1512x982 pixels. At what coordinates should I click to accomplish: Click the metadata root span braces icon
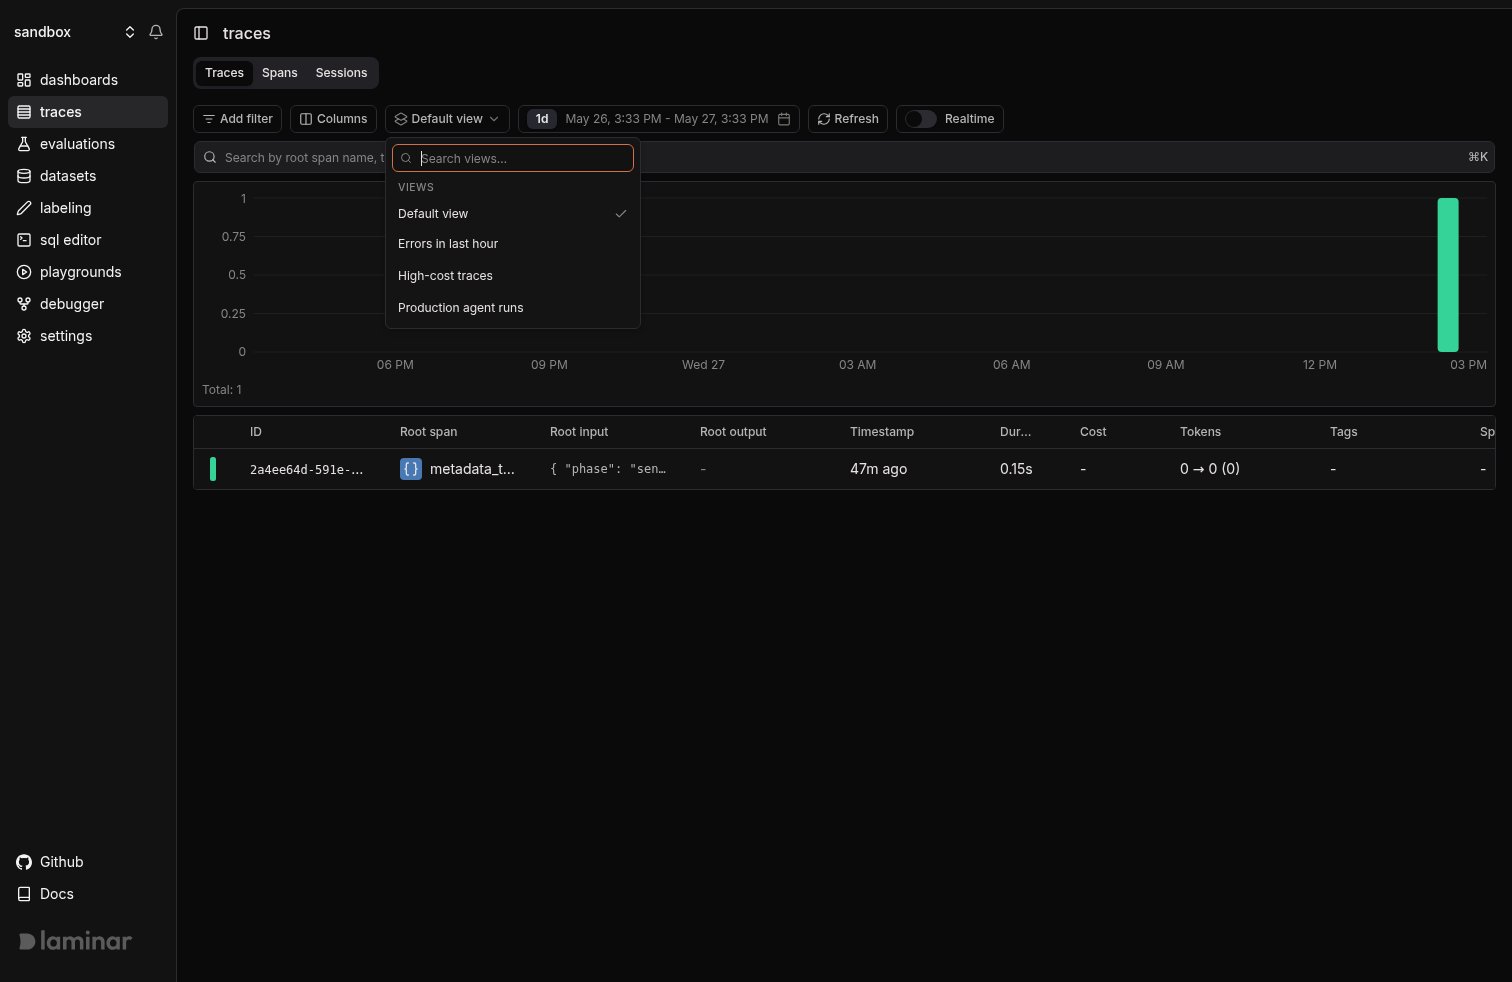(x=411, y=469)
